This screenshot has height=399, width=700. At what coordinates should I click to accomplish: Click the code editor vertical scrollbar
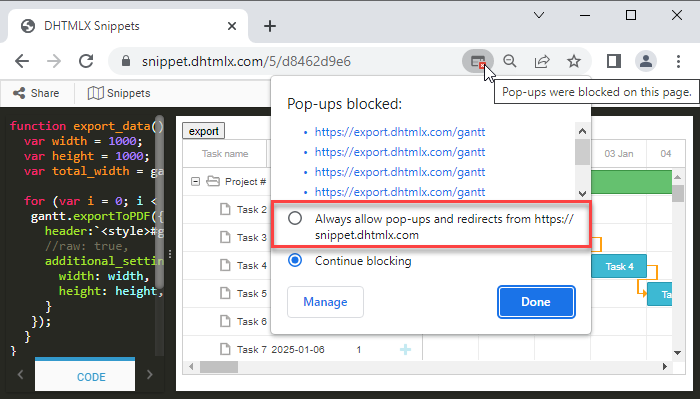point(159,203)
